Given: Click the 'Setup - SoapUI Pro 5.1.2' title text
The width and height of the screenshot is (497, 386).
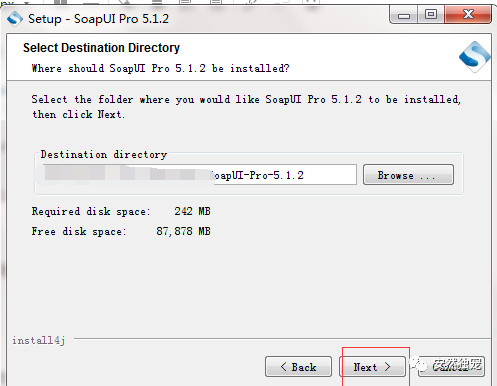Looking at the screenshot, I should coord(98,19).
